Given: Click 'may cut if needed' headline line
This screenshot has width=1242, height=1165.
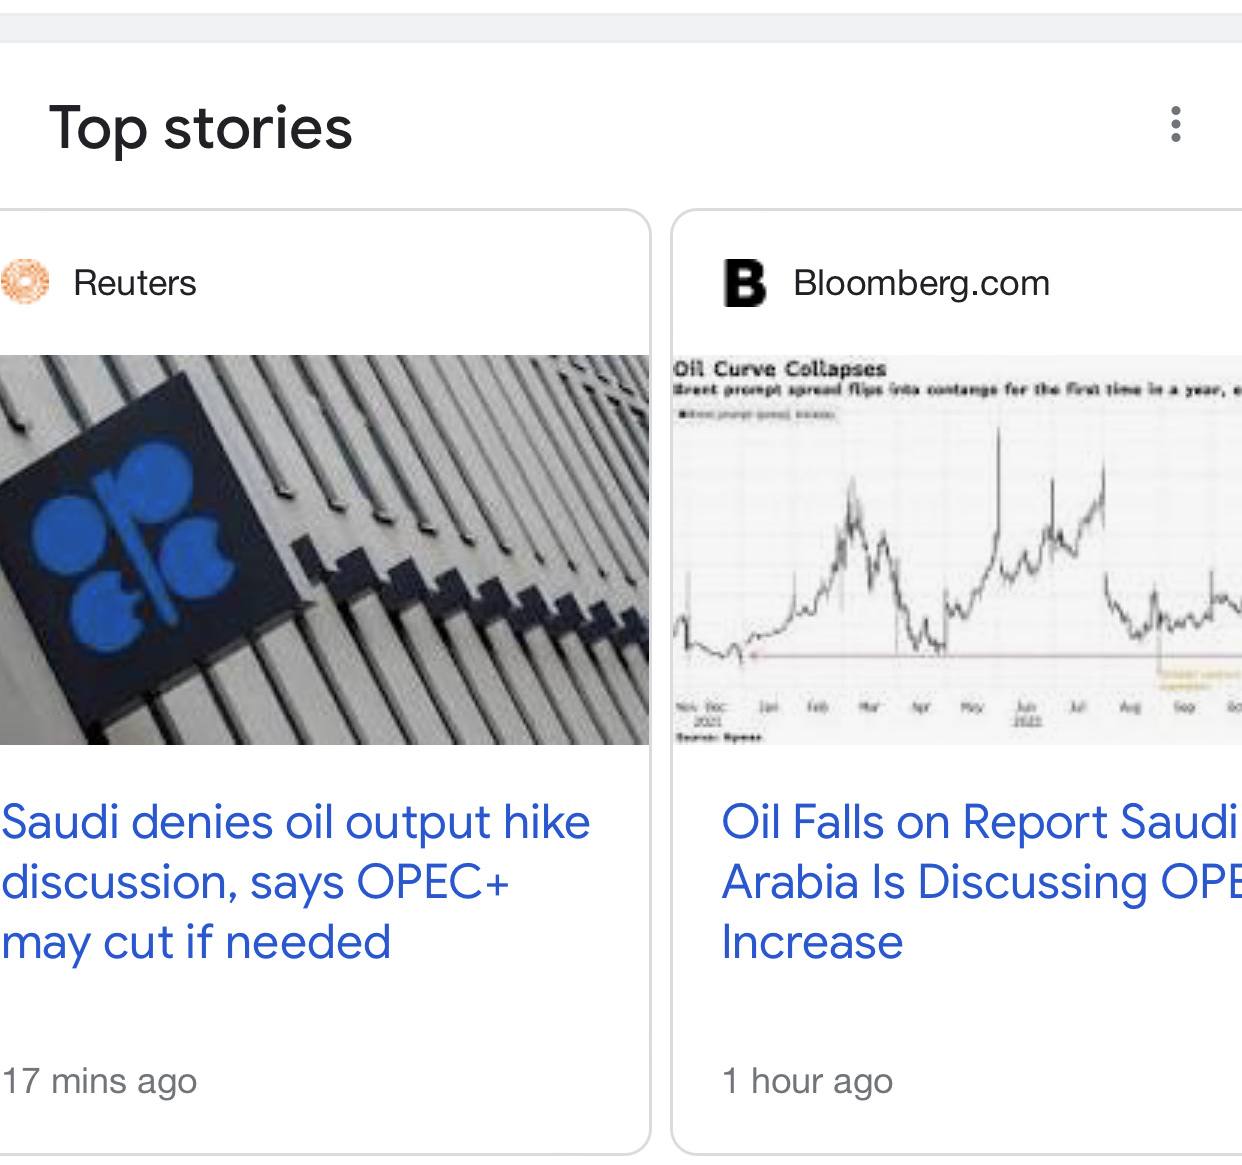Looking at the screenshot, I should pos(196,942).
